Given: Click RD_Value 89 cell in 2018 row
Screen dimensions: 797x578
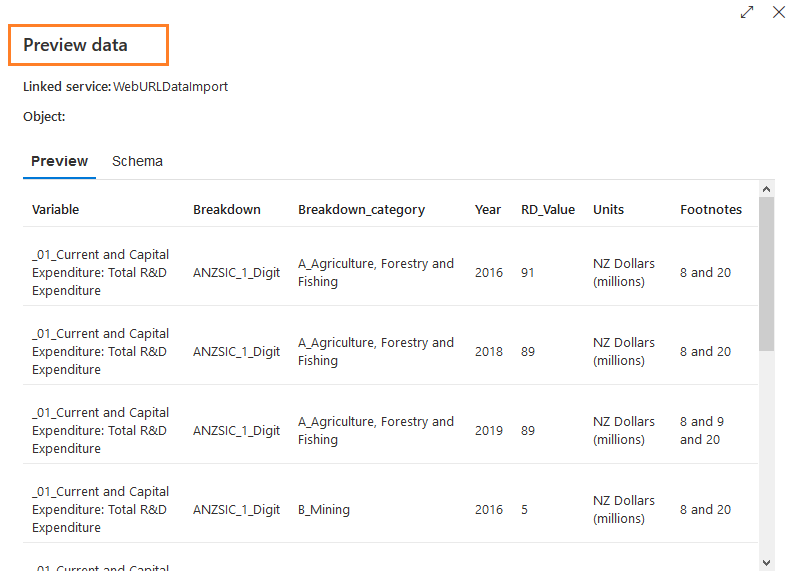Looking at the screenshot, I should tap(528, 351).
